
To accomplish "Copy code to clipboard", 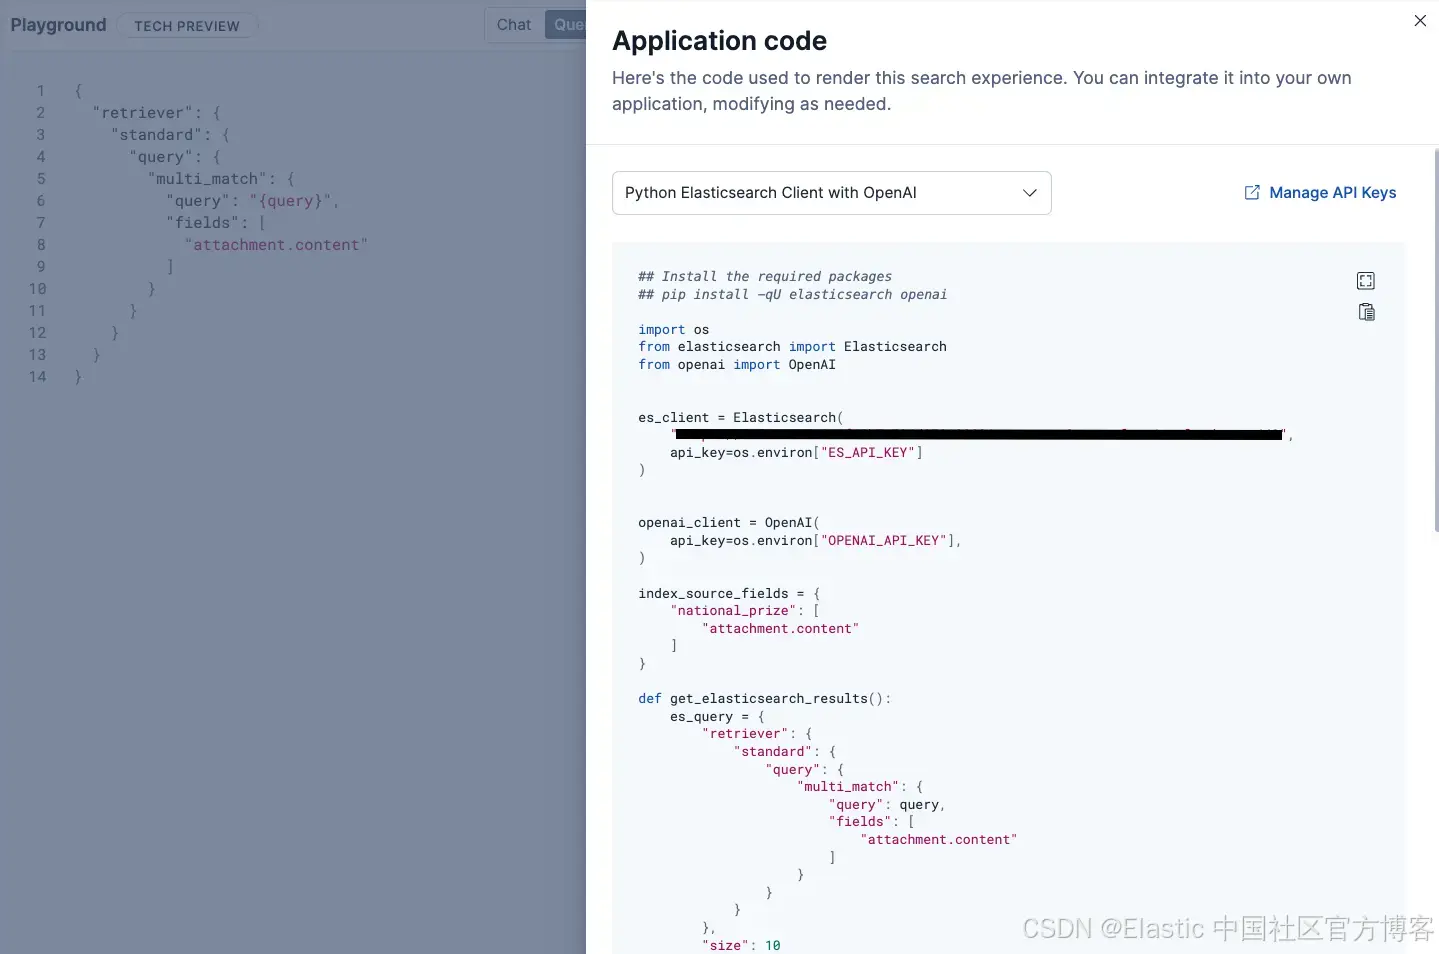I will point(1366,312).
